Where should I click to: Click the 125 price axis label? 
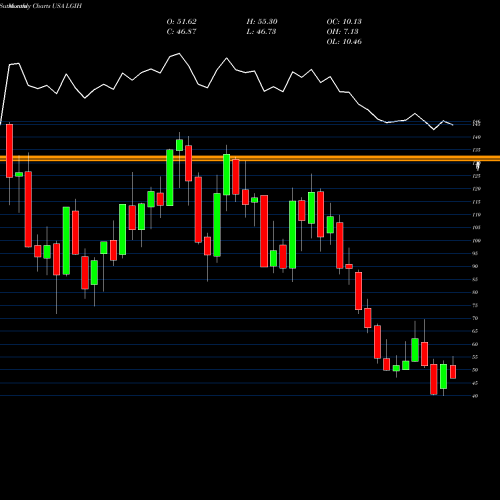[477, 176]
